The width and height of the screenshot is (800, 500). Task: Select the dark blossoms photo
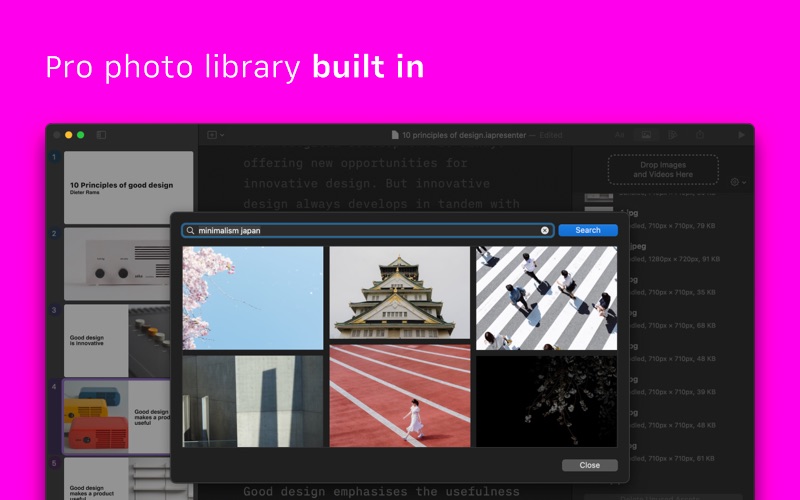(546, 402)
